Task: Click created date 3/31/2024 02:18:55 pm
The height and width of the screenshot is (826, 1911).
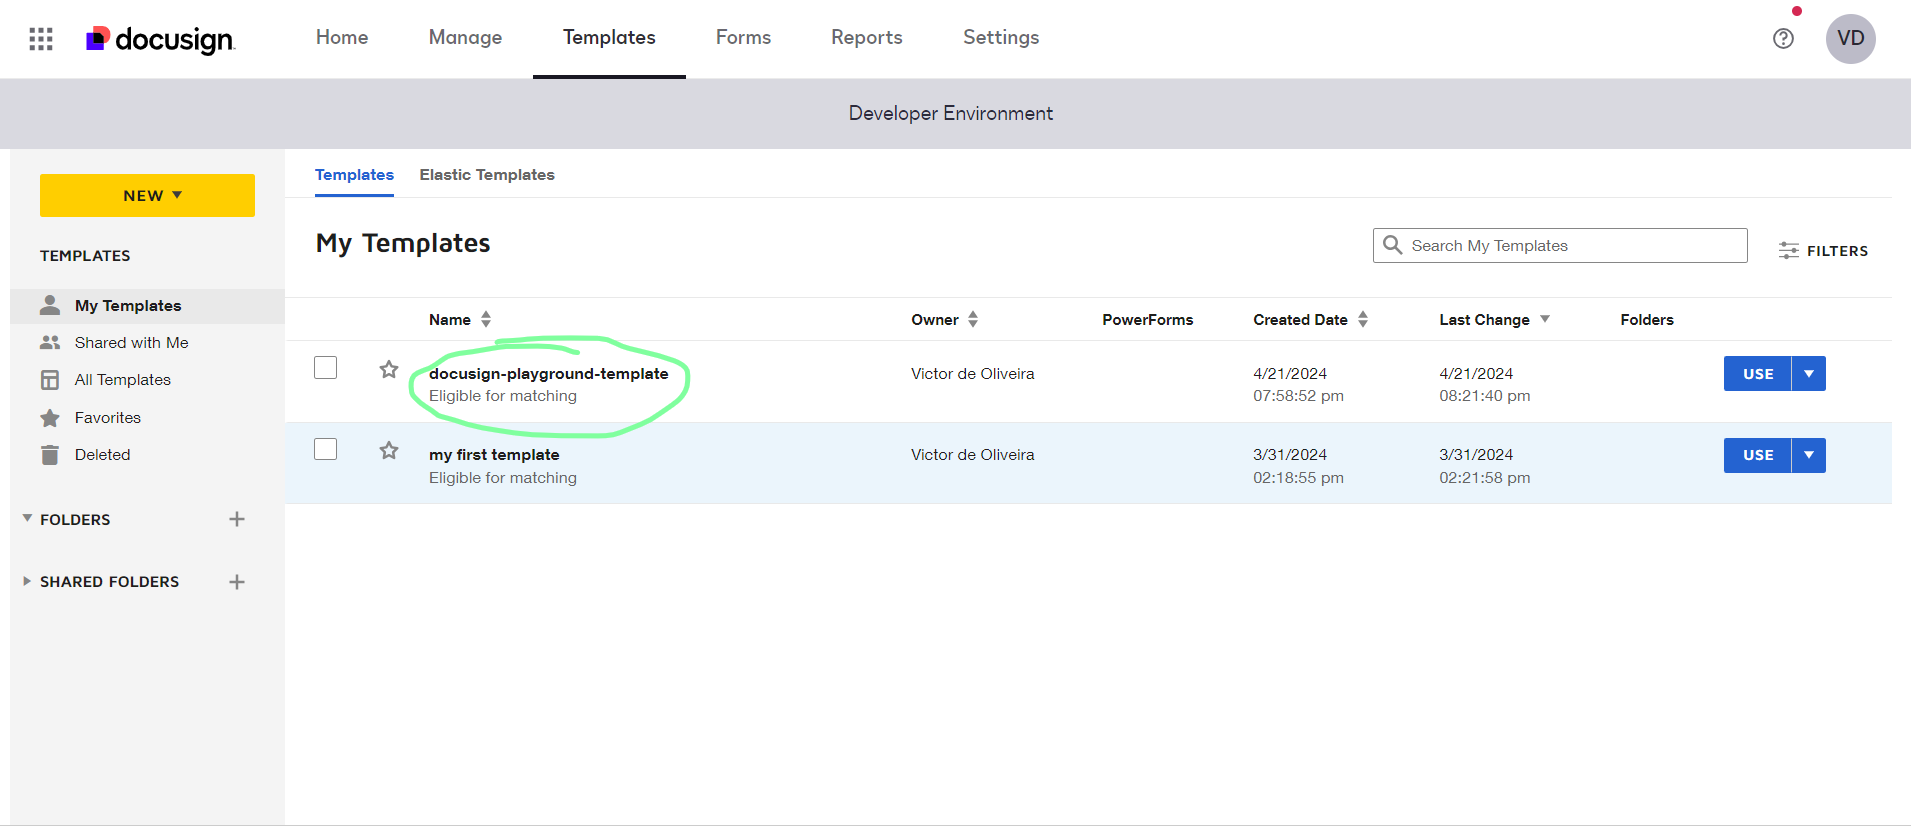Action: [1298, 466]
